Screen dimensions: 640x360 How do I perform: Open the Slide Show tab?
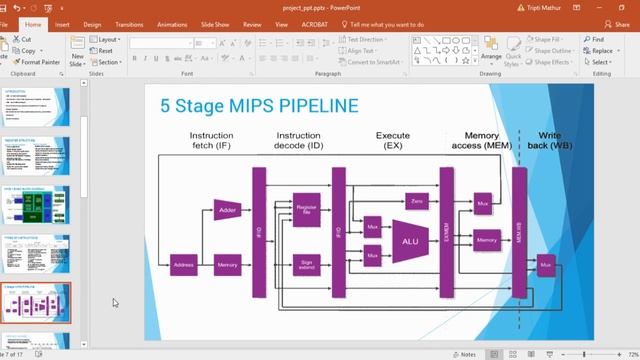[x=215, y=24]
